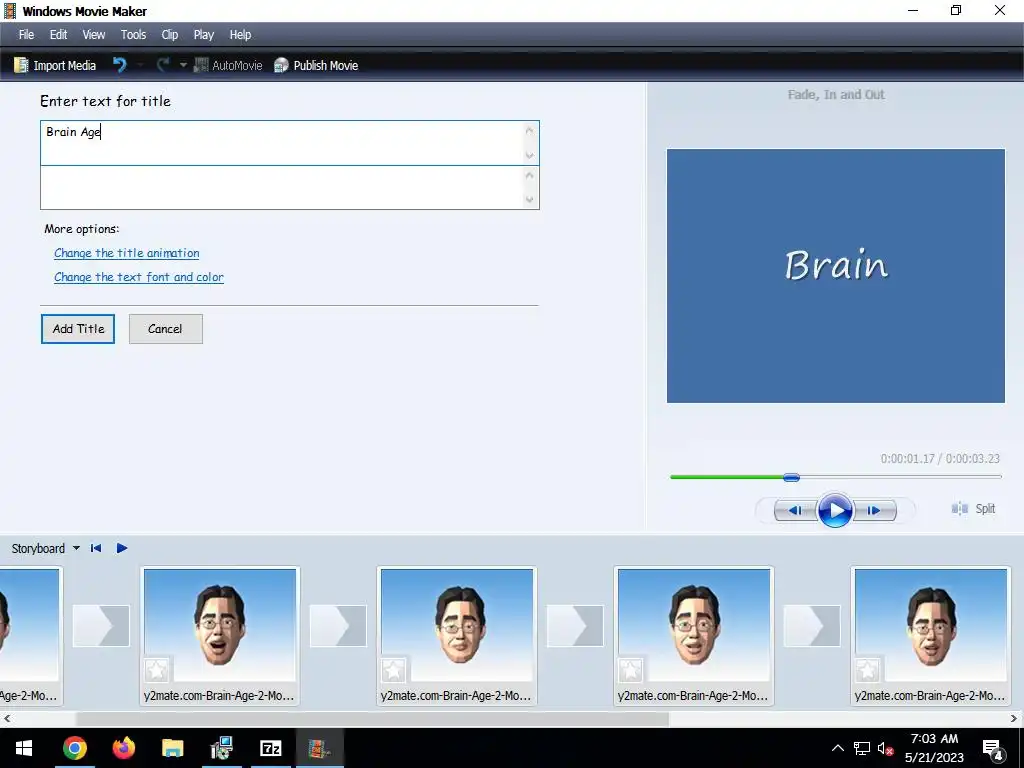Open the Tools menu
Screen dimensions: 1024x768
[x=133, y=35]
